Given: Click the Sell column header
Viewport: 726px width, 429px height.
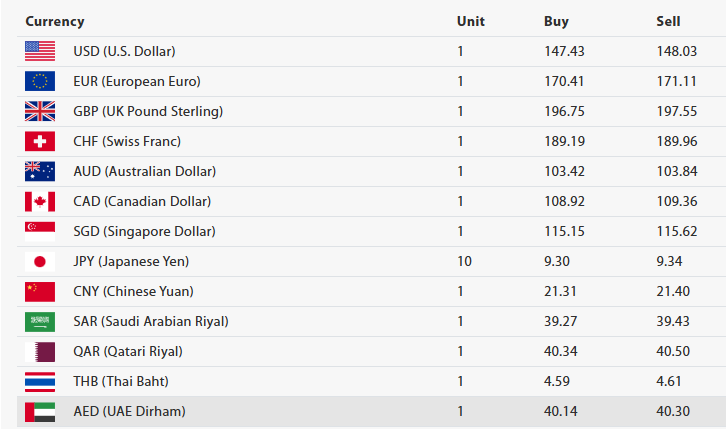Looking at the screenshot, I should [668, 21].
